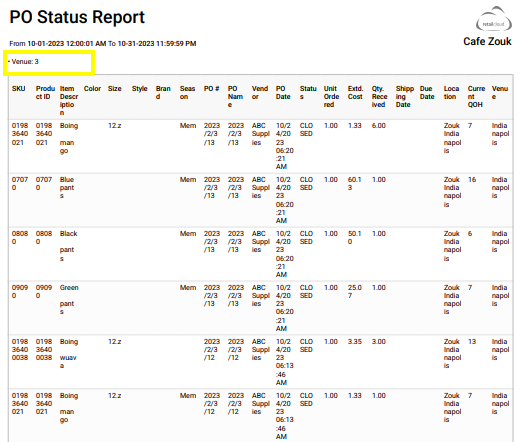Click the SKU cell 019836400038
This screenshot has width=522, height=442.
[20, 350]
